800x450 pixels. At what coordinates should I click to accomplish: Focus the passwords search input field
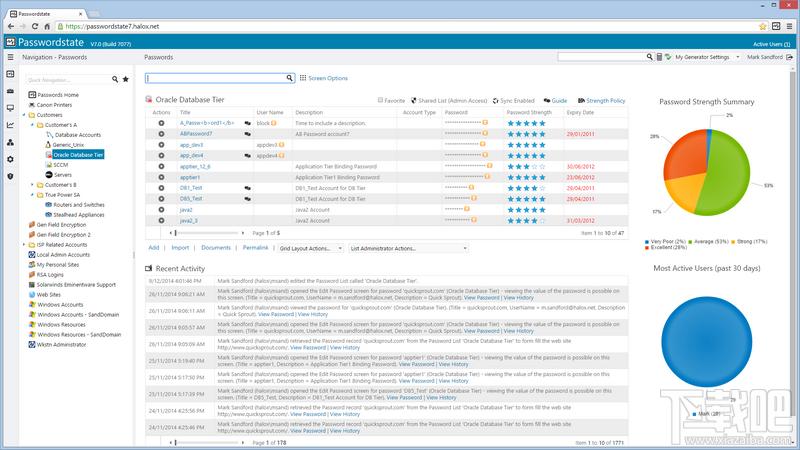pyautogui.click(x=216, y=78)
